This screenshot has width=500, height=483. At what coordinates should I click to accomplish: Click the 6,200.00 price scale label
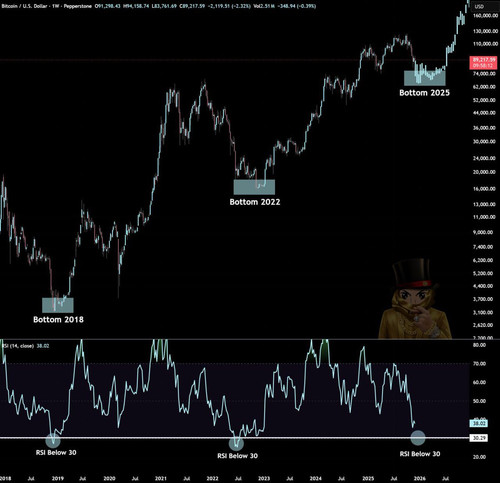[x=484, y=260]
